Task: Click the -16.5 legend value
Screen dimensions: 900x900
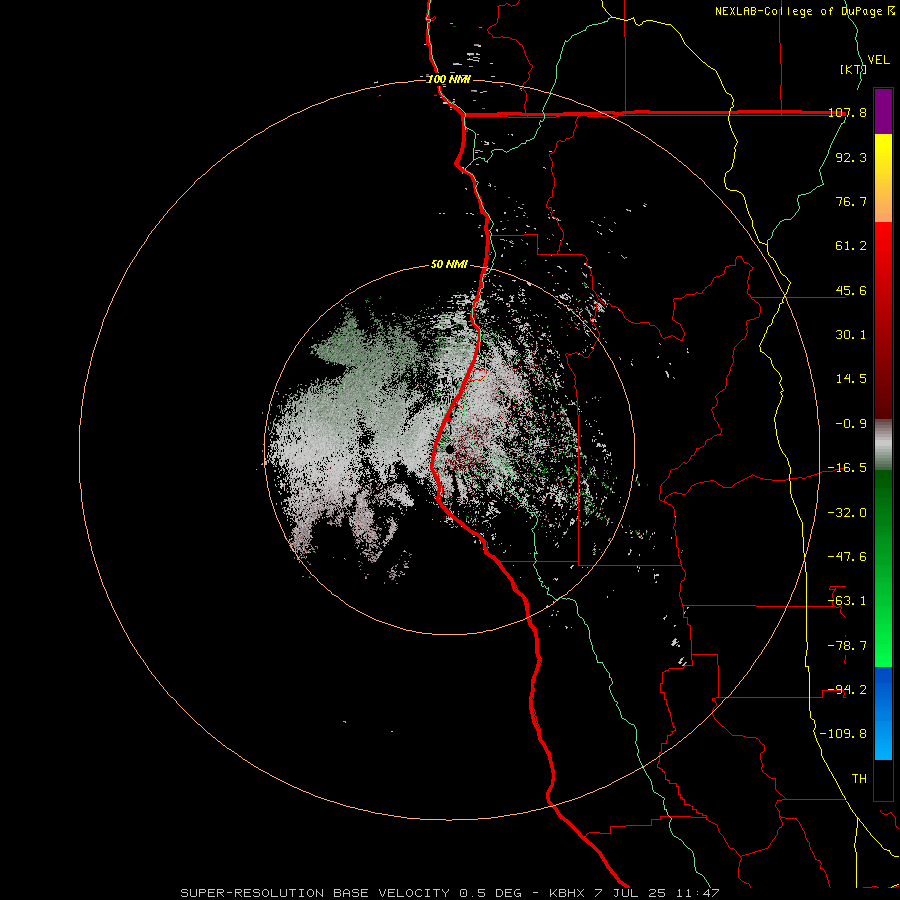Action: click(847, 468)
